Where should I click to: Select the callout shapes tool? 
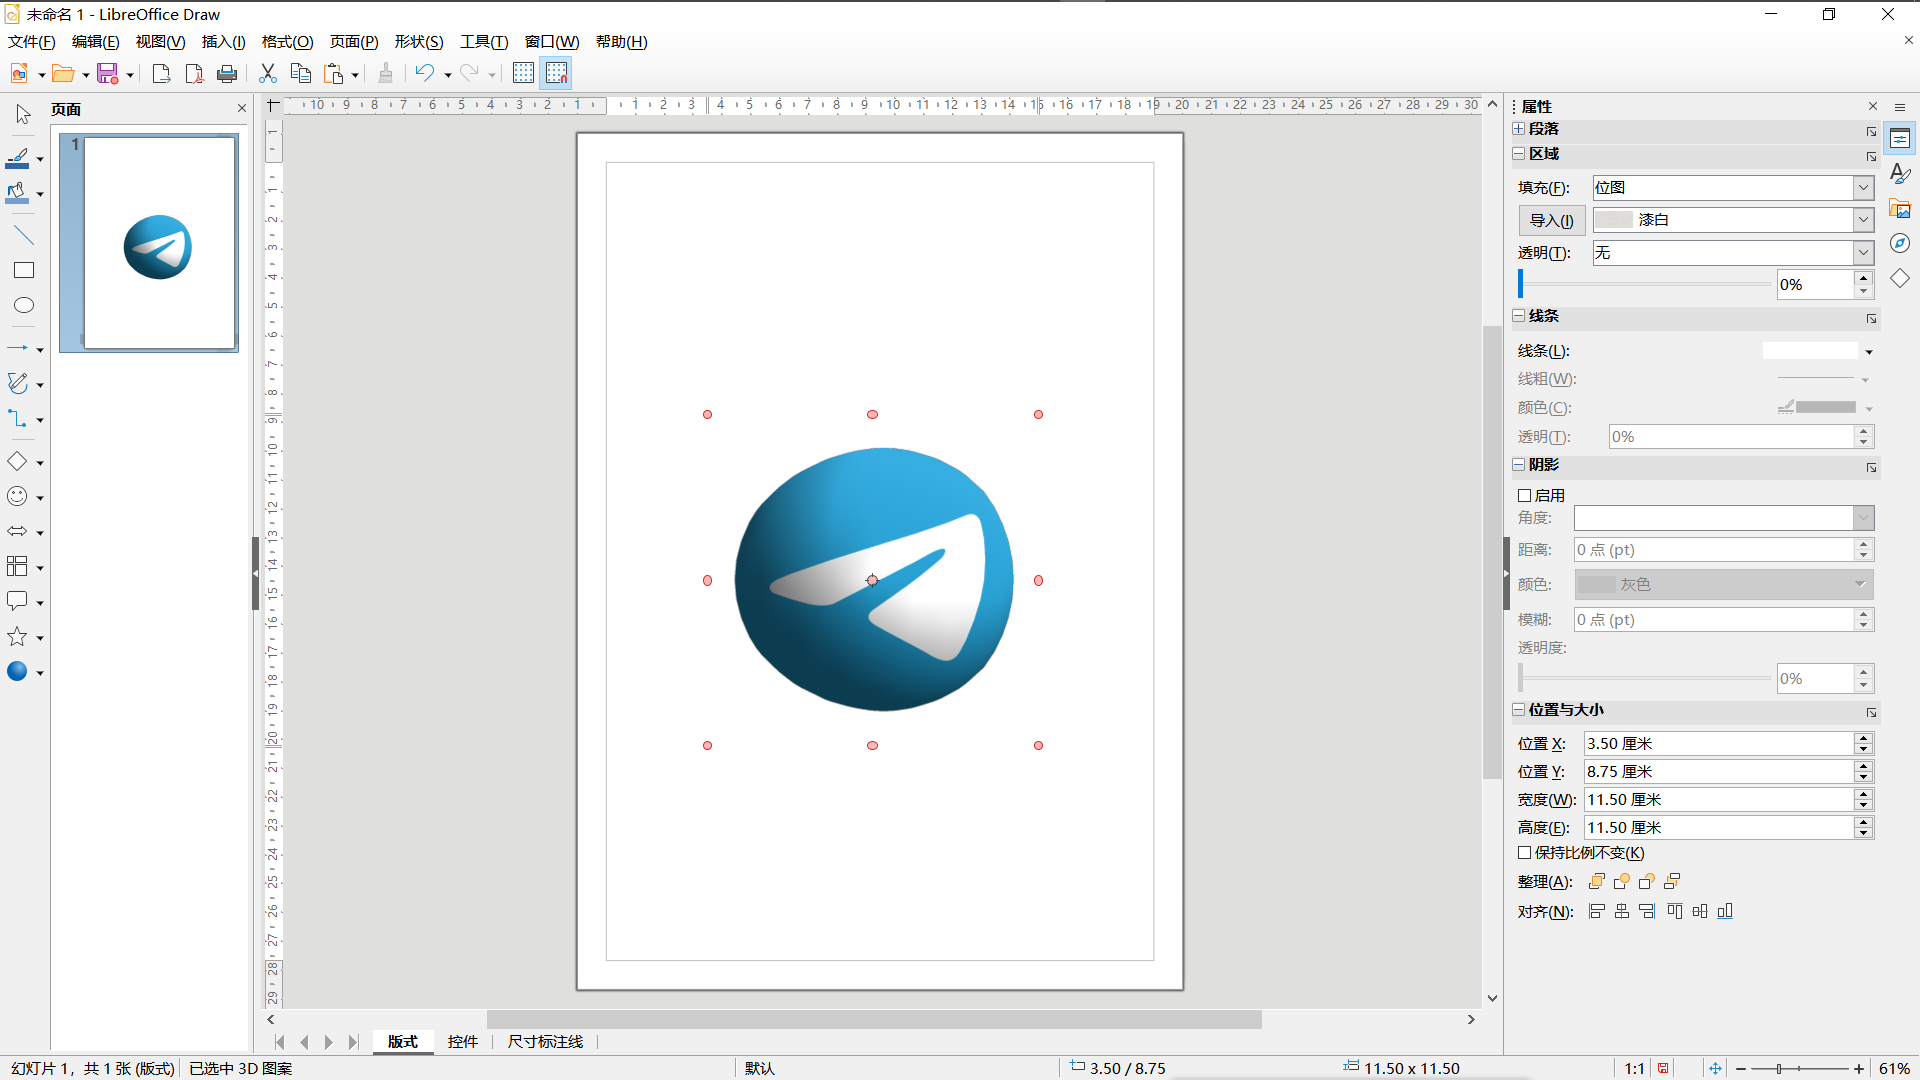(17, 601)
